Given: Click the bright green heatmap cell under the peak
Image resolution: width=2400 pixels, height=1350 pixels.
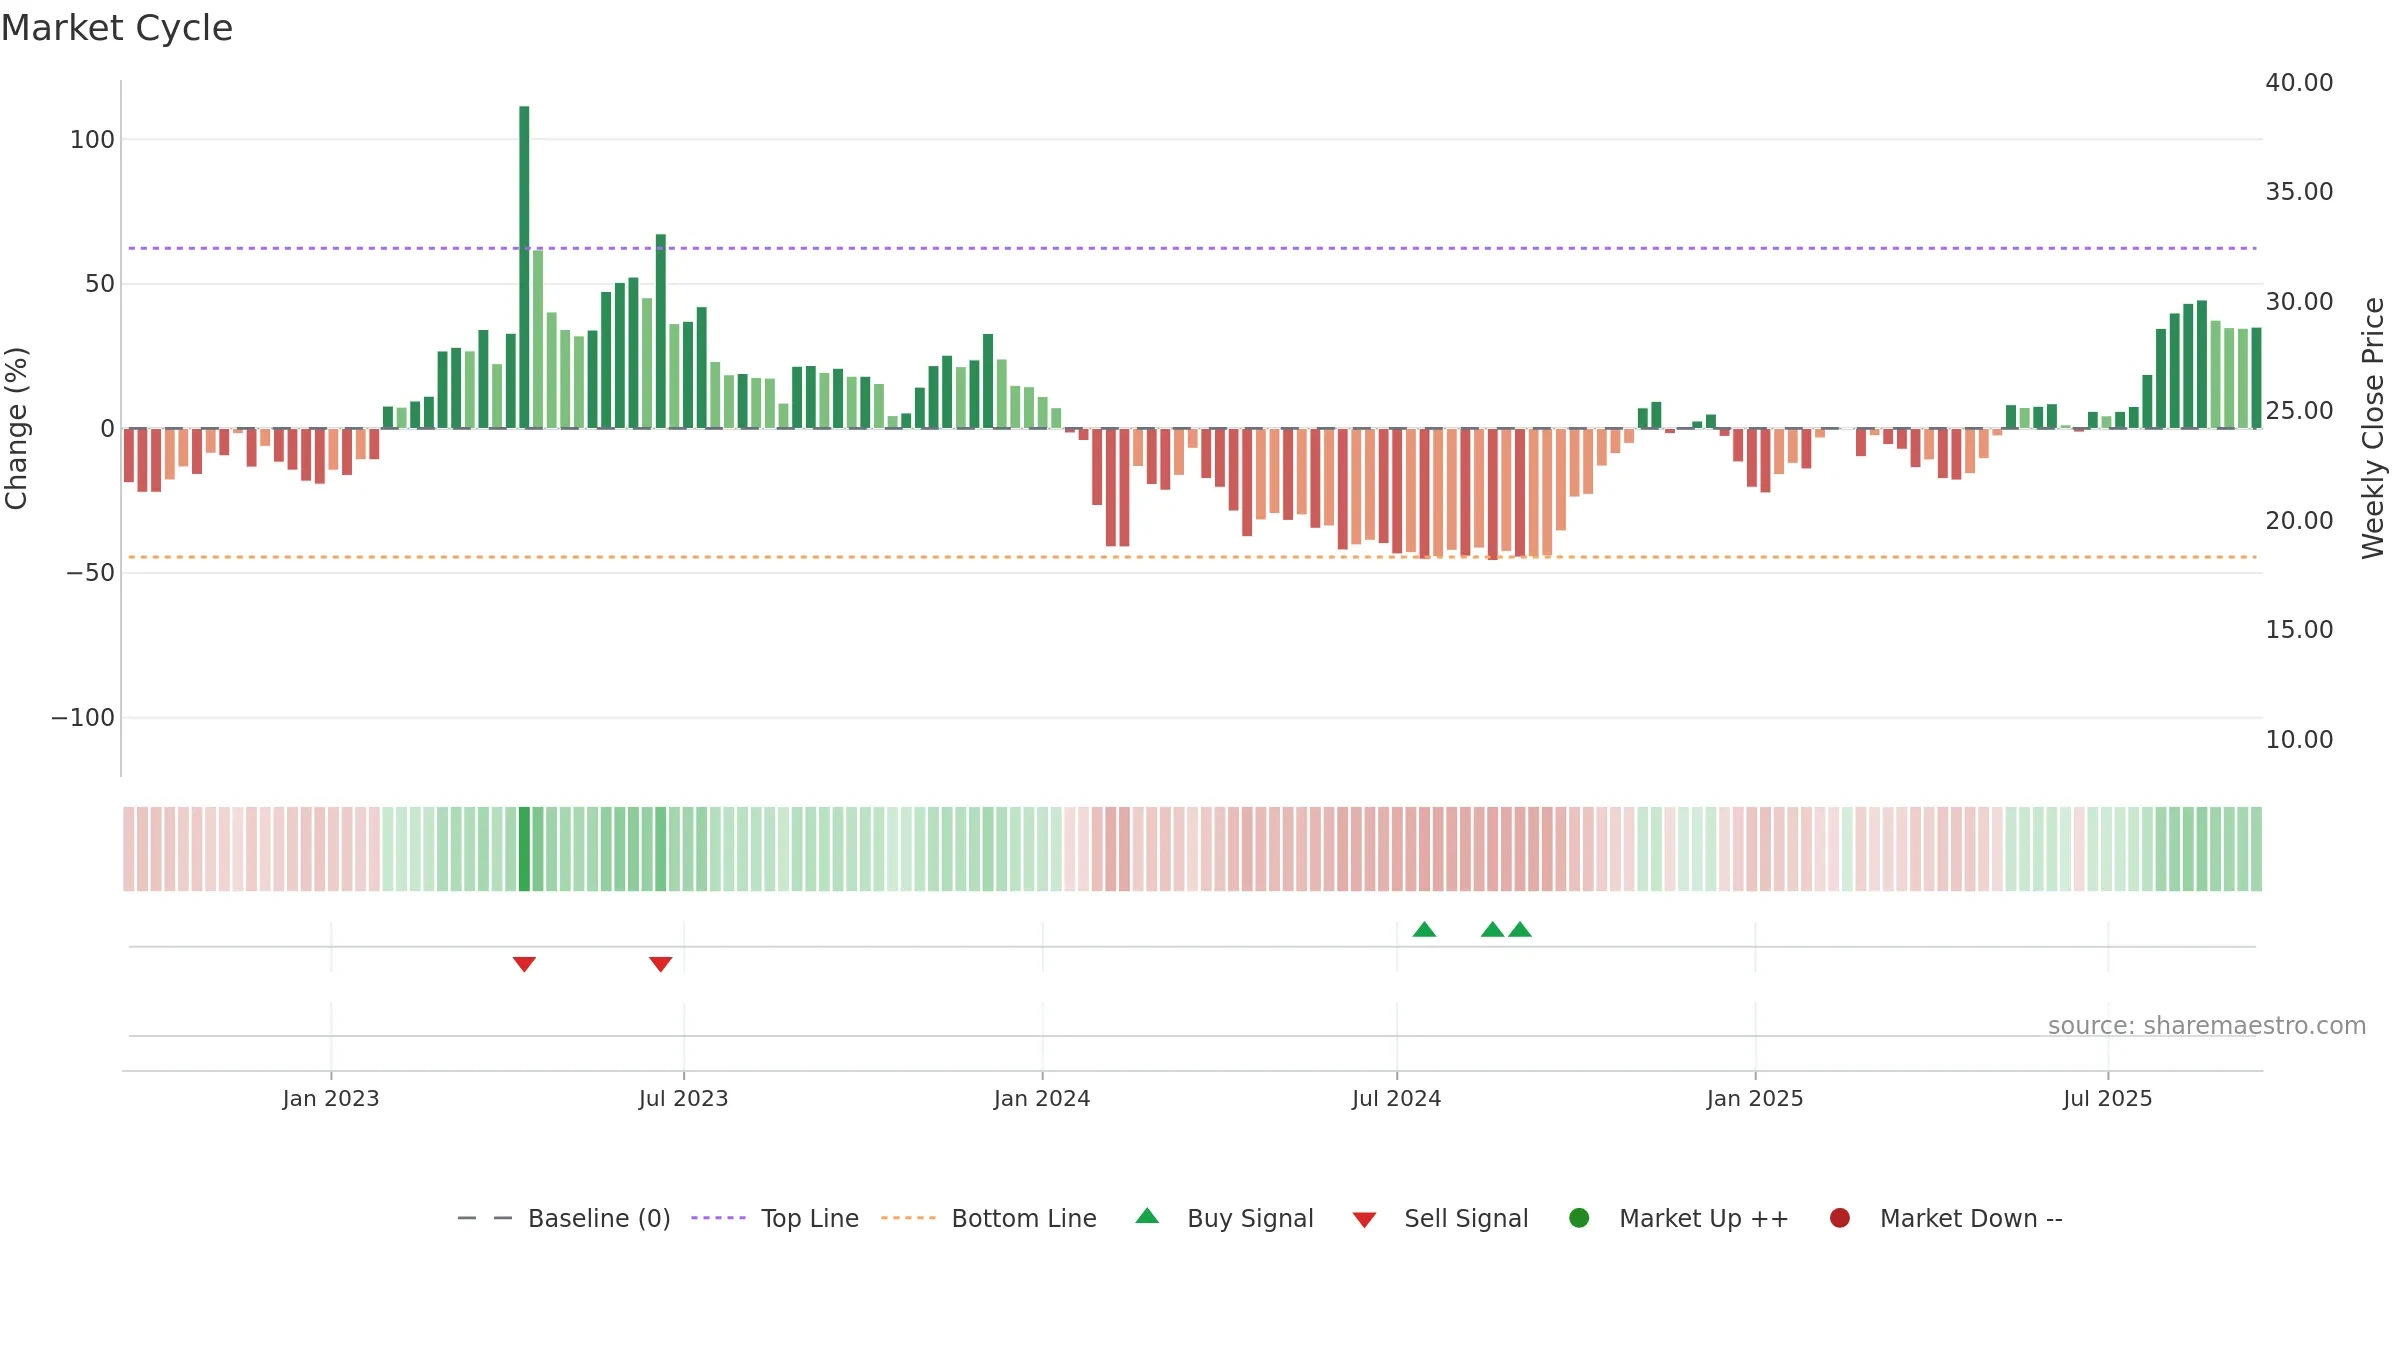Looking at the screenshot, I should point(524,849).
